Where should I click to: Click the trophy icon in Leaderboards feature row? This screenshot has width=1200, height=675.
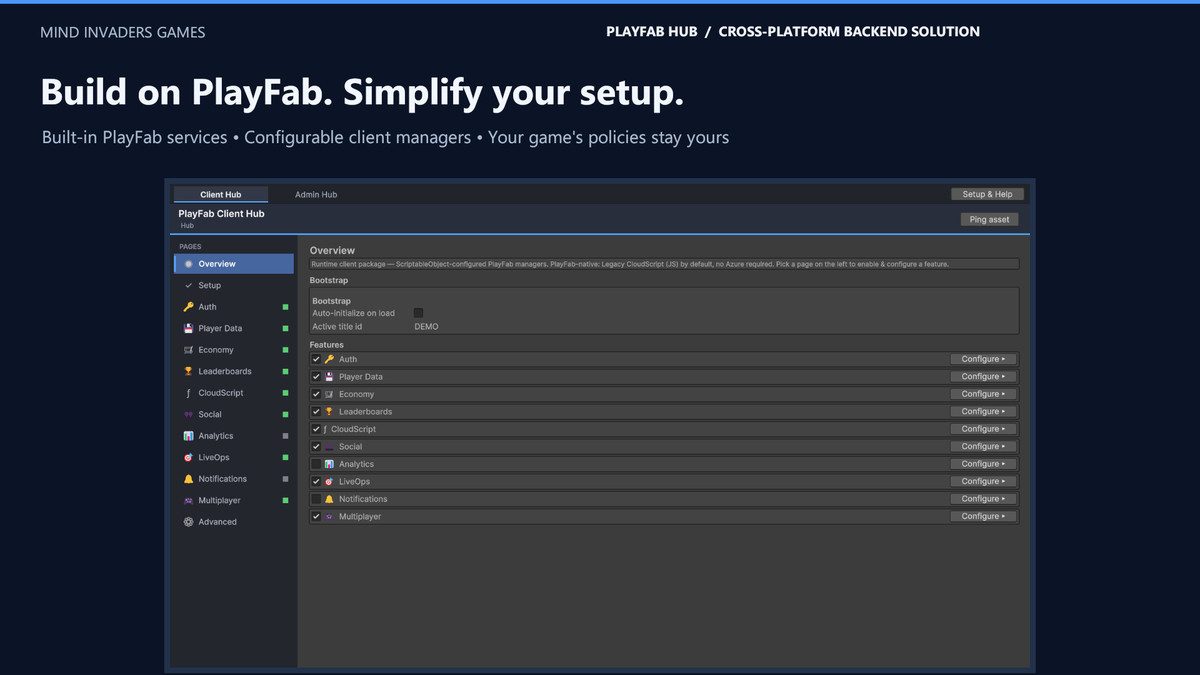point(330,412)
